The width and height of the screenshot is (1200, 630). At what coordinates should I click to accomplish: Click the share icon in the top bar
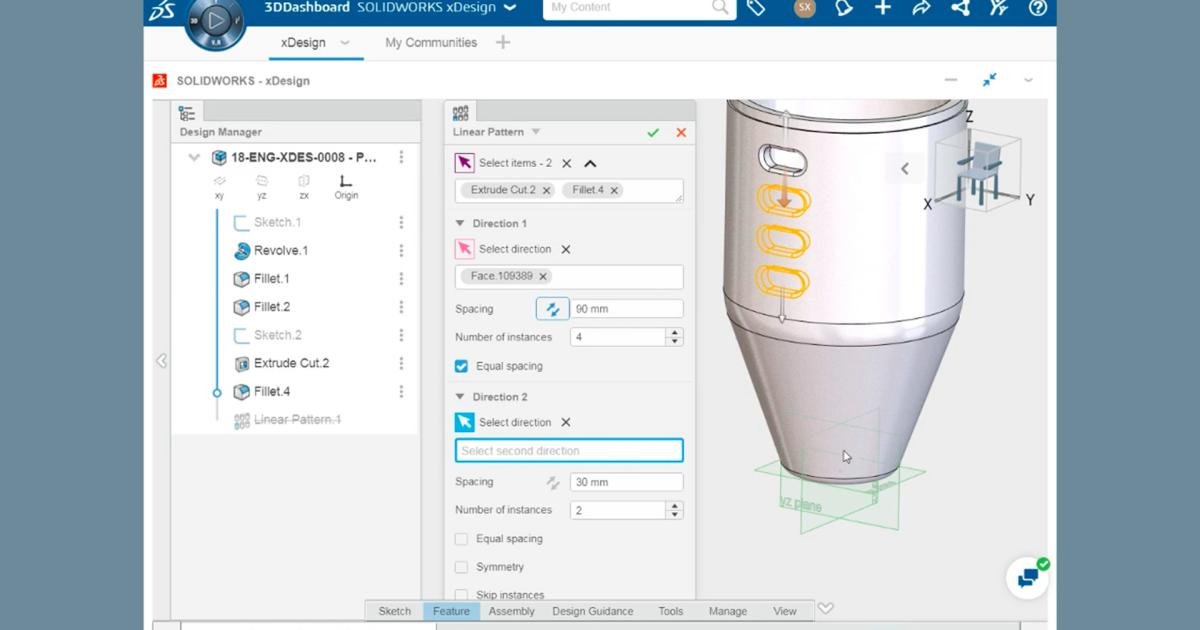(x=921, y=8)
